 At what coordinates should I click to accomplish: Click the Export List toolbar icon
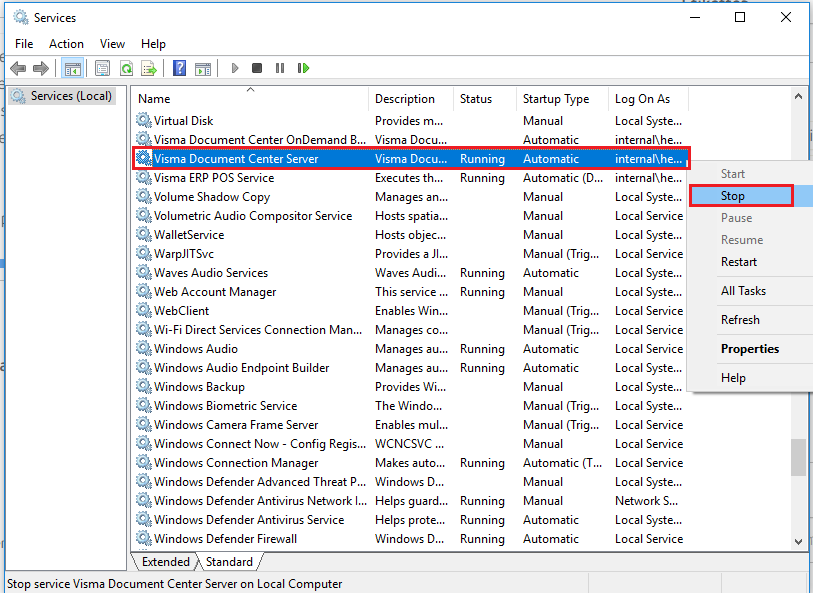pyautogui.click(x=149, y=68)
